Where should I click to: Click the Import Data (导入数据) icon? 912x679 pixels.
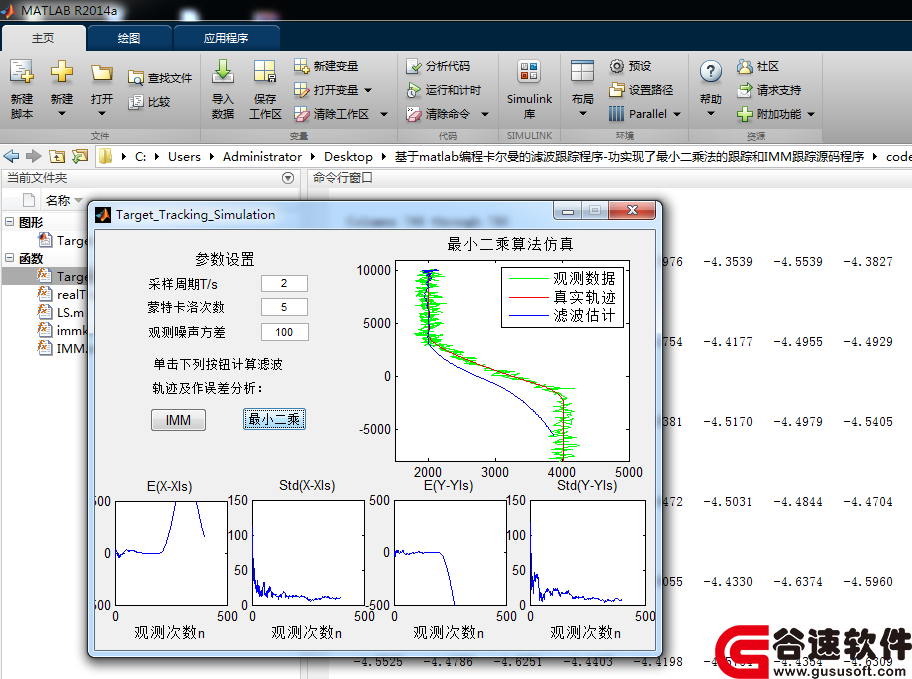(223, 72)
